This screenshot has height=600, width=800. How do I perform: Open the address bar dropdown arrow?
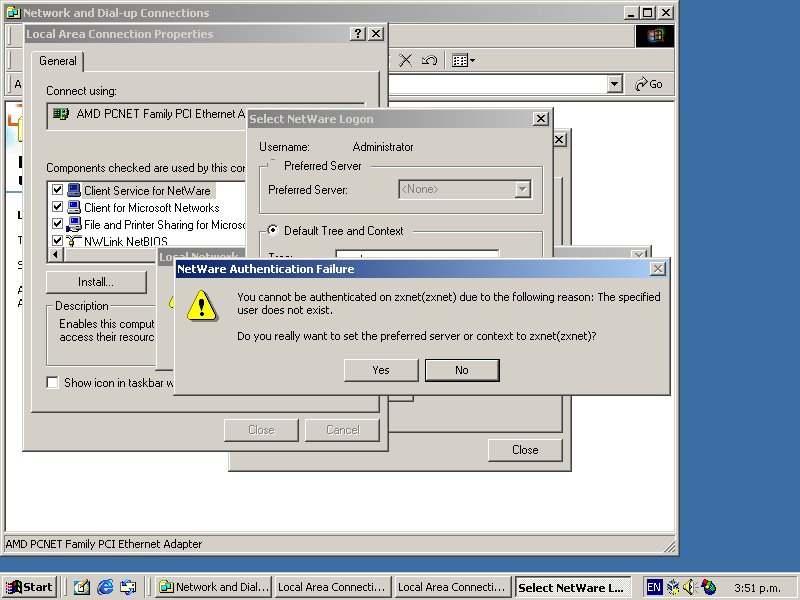click(x=615, y=84)
